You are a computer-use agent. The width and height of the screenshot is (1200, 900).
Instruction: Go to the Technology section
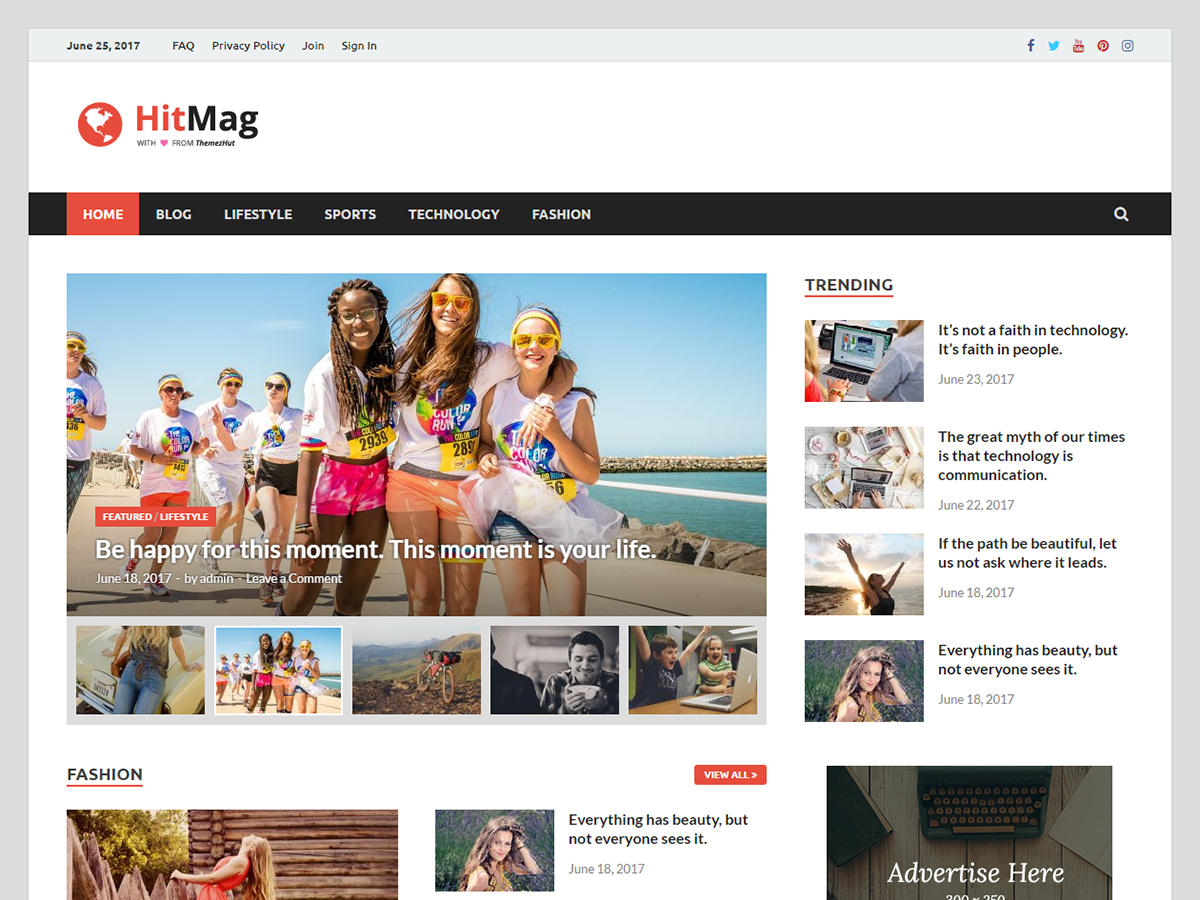[x=453, y=214]
